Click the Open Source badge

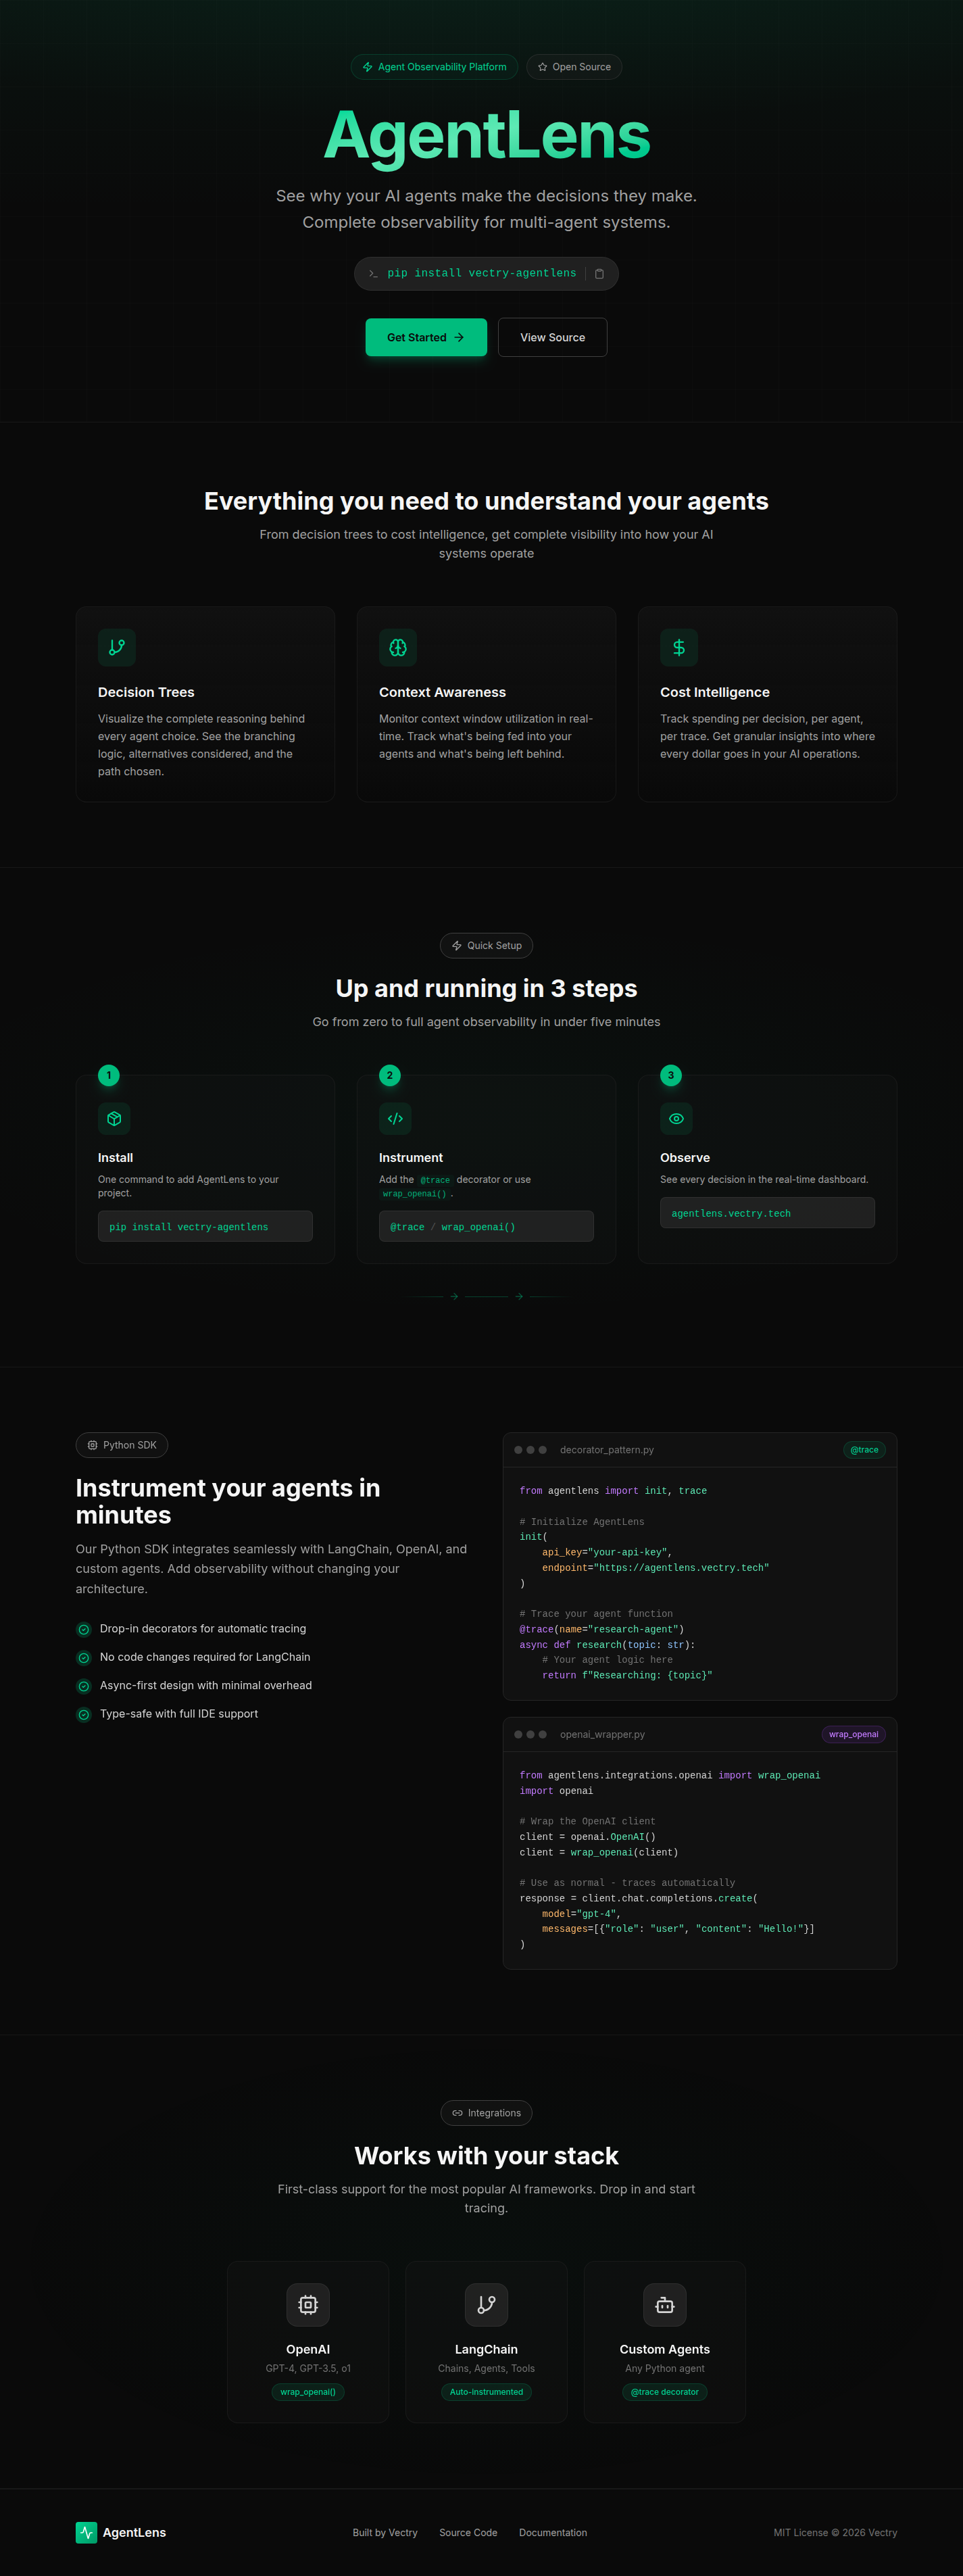574,67
